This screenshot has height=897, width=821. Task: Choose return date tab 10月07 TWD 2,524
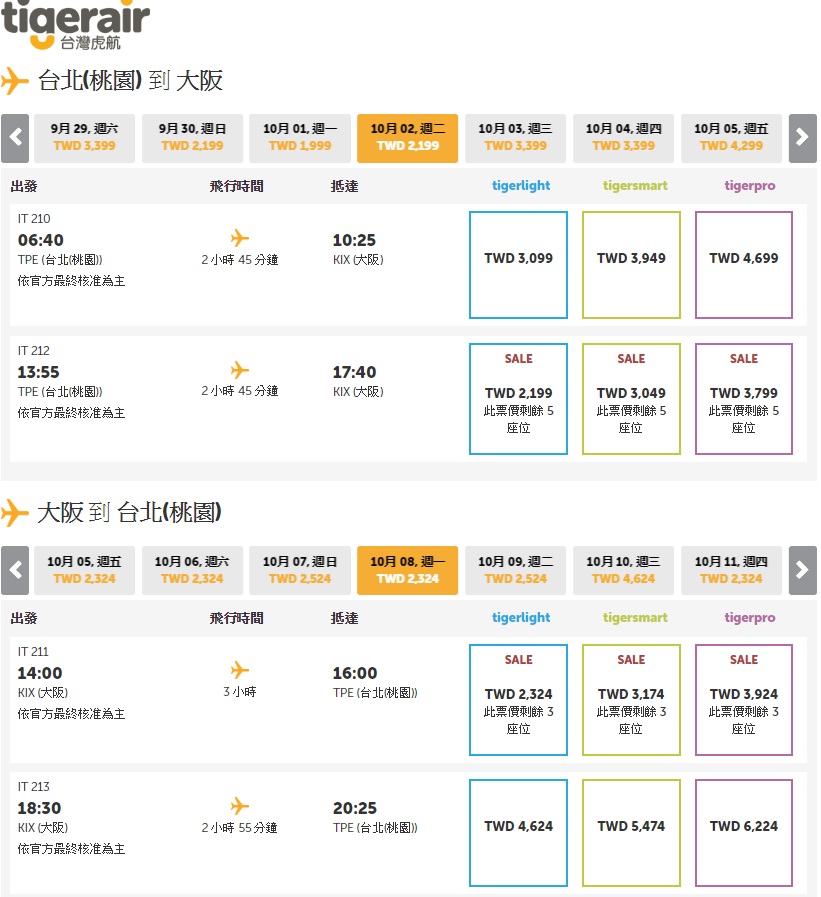300,570
